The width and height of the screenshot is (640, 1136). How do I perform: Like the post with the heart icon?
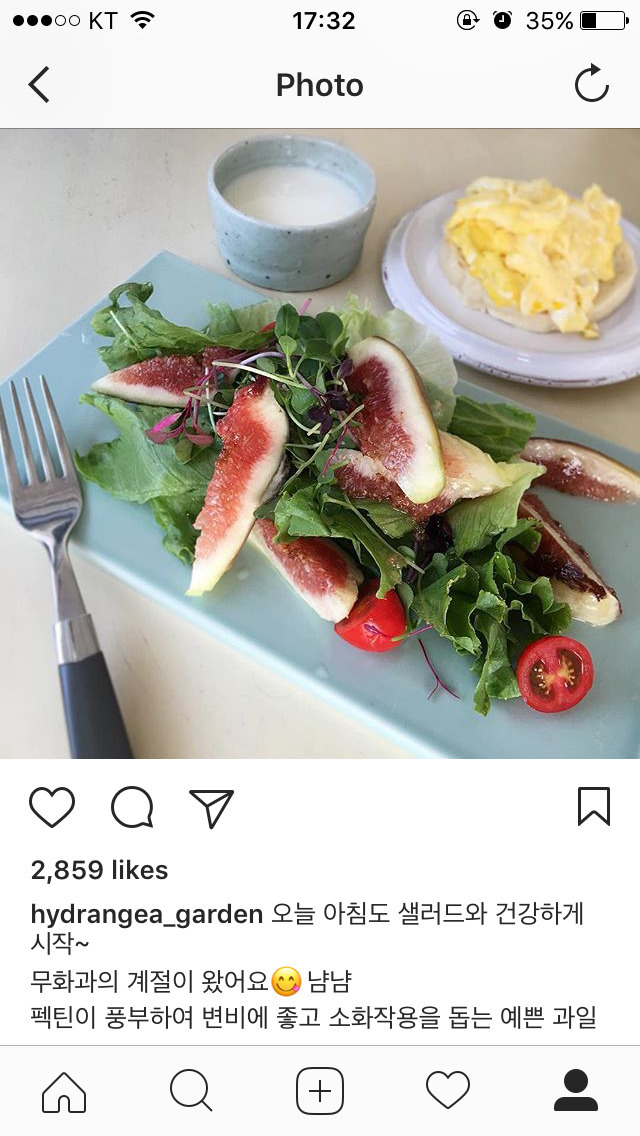[x=51, y=807]
